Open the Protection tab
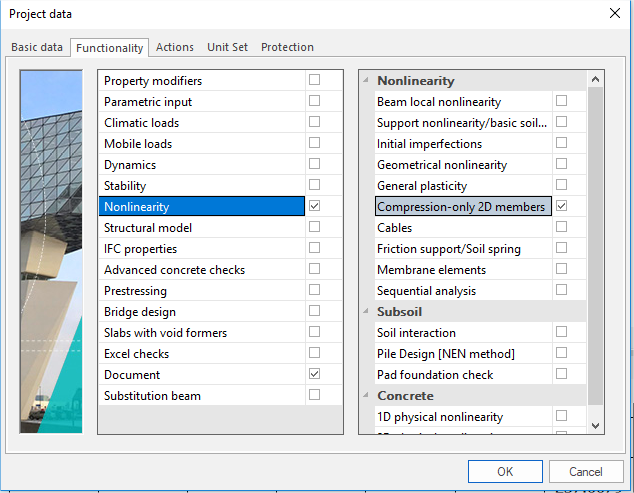This screenshot has width=634, height=493. (287, 47)
